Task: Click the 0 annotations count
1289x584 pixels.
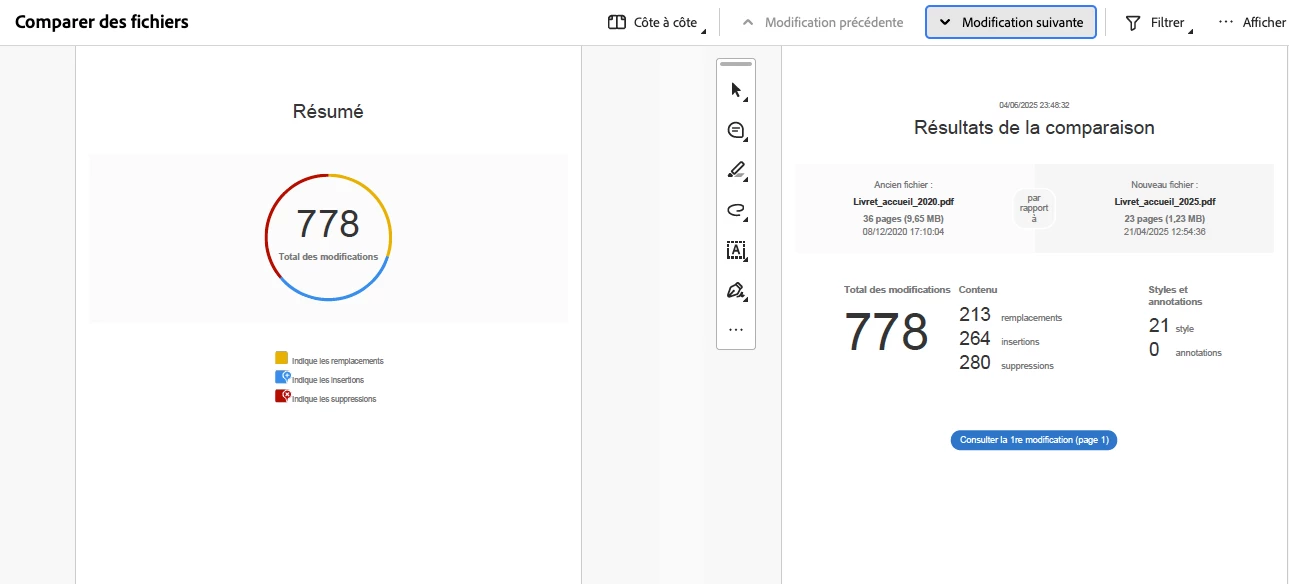Action: (1154, 350)
